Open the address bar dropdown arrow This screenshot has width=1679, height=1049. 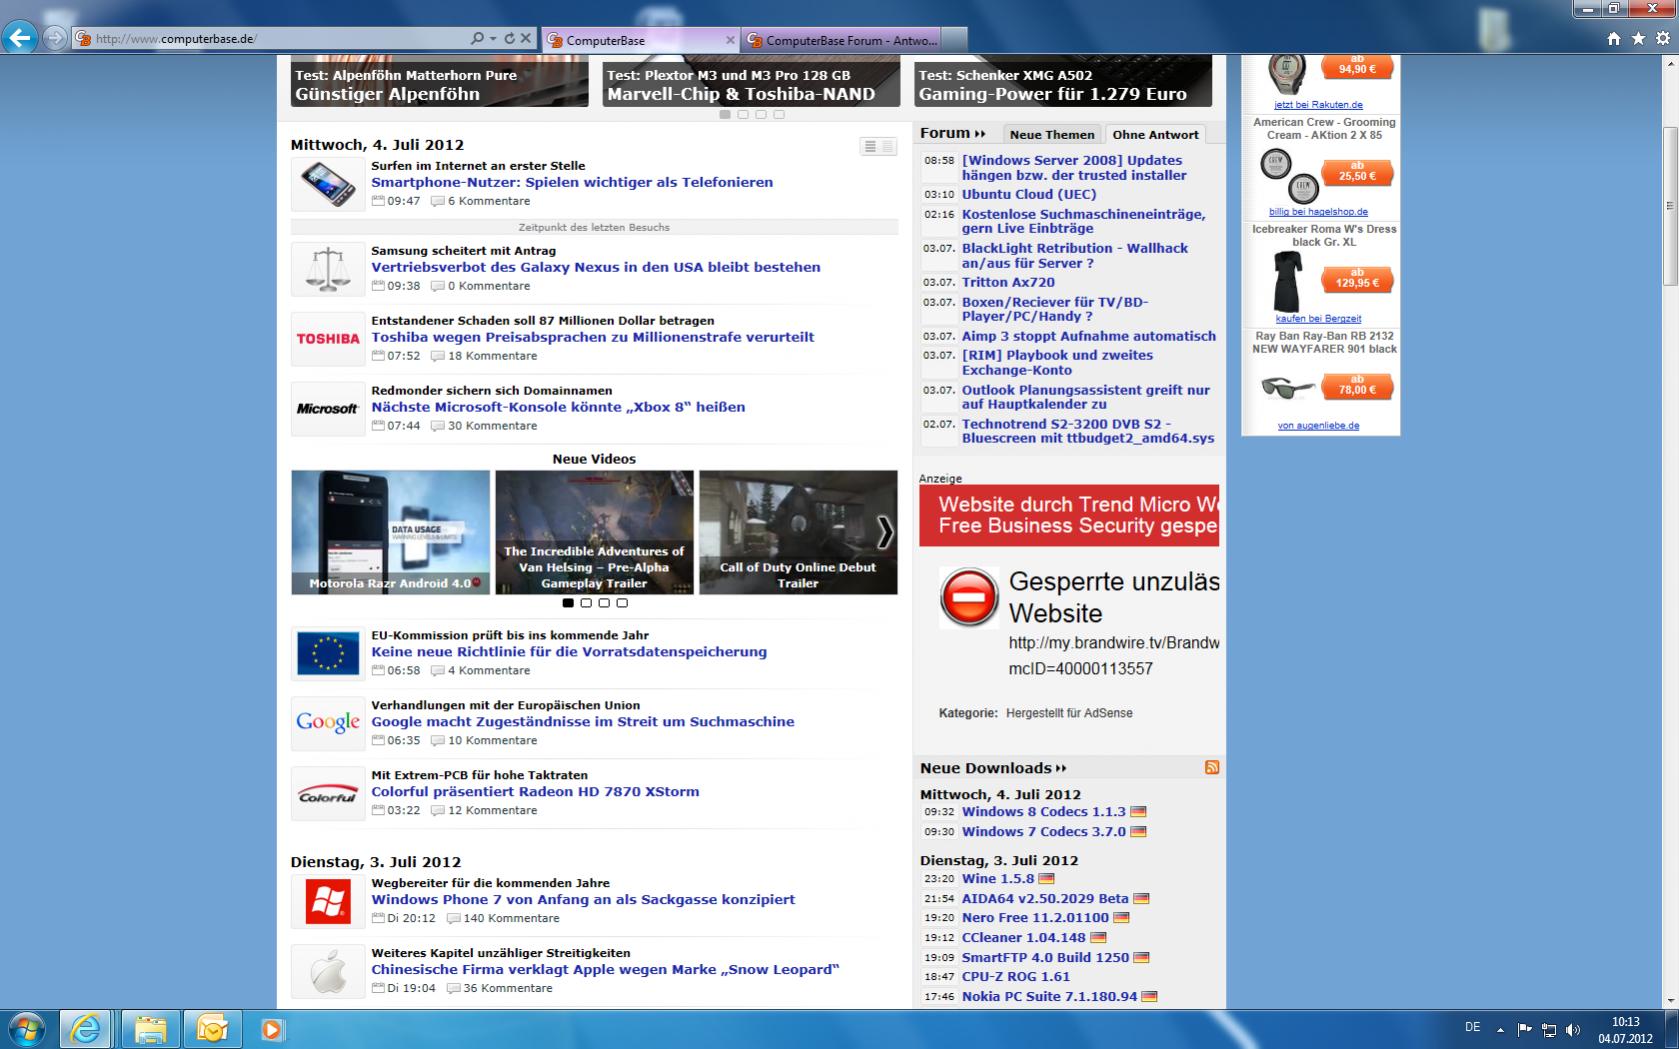(x=493, y=39)
